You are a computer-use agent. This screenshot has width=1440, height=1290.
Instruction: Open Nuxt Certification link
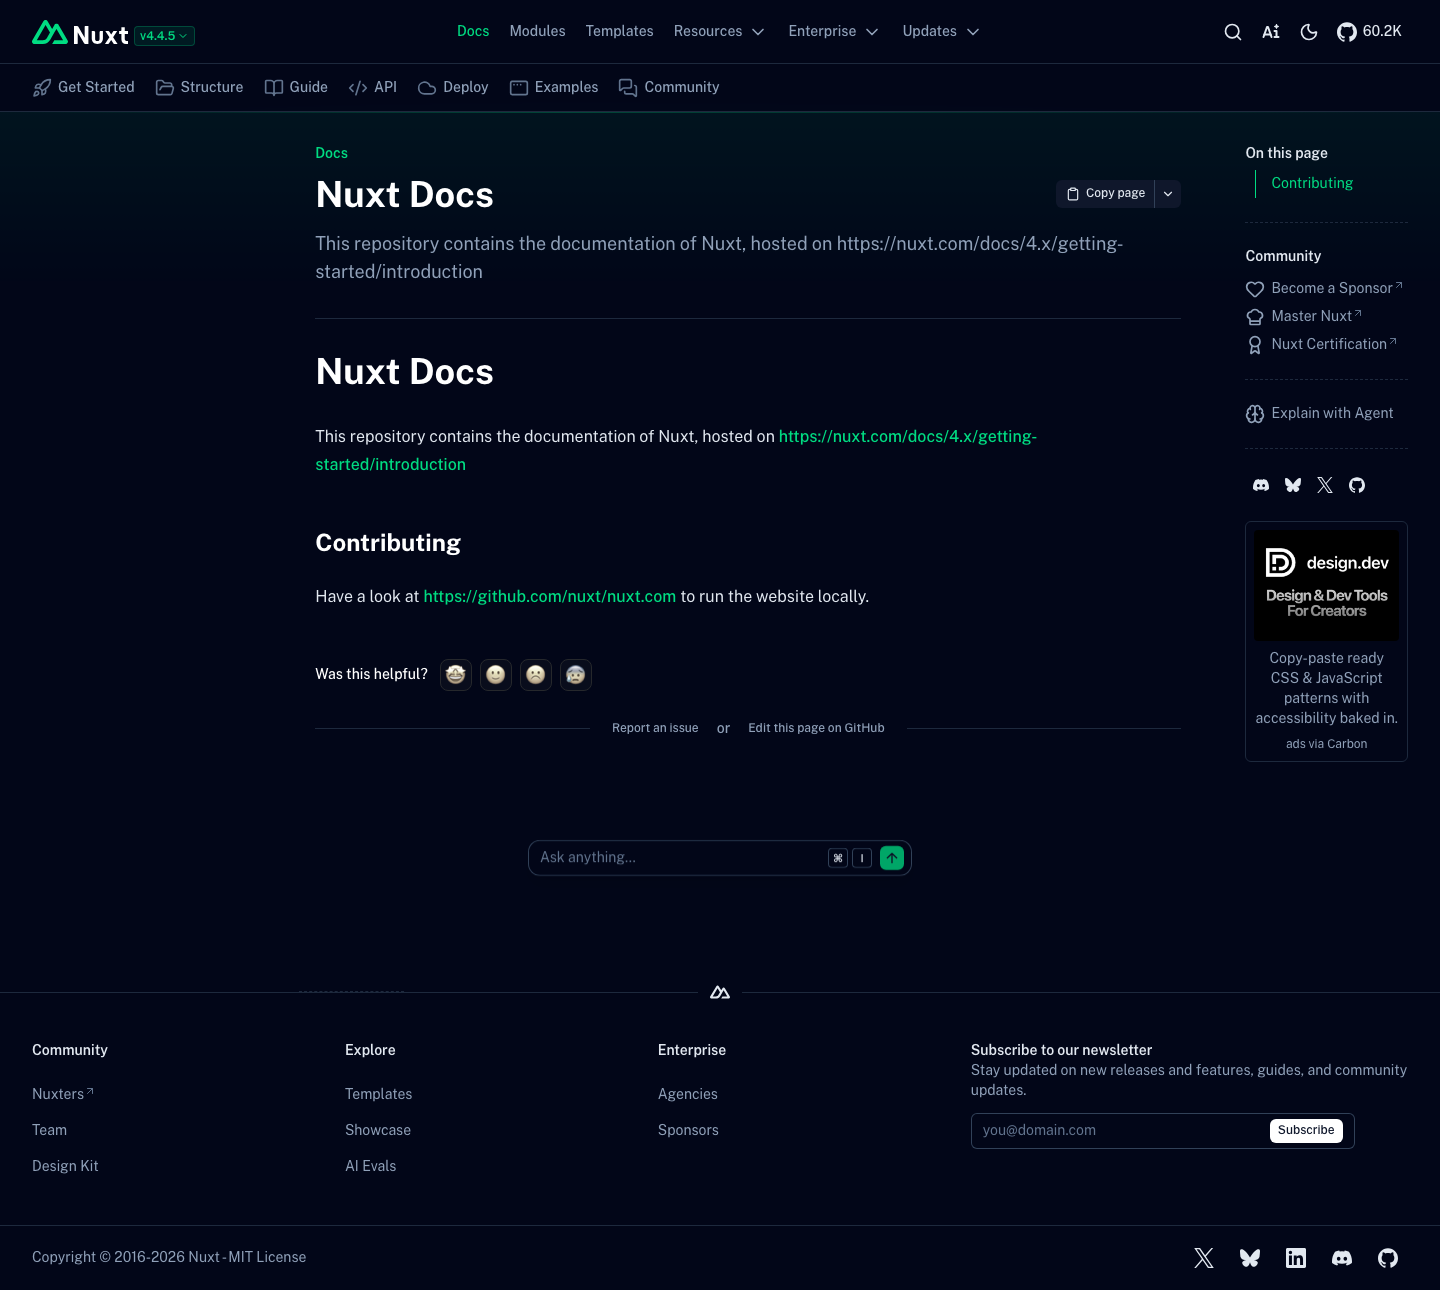tap(1321, 344)
